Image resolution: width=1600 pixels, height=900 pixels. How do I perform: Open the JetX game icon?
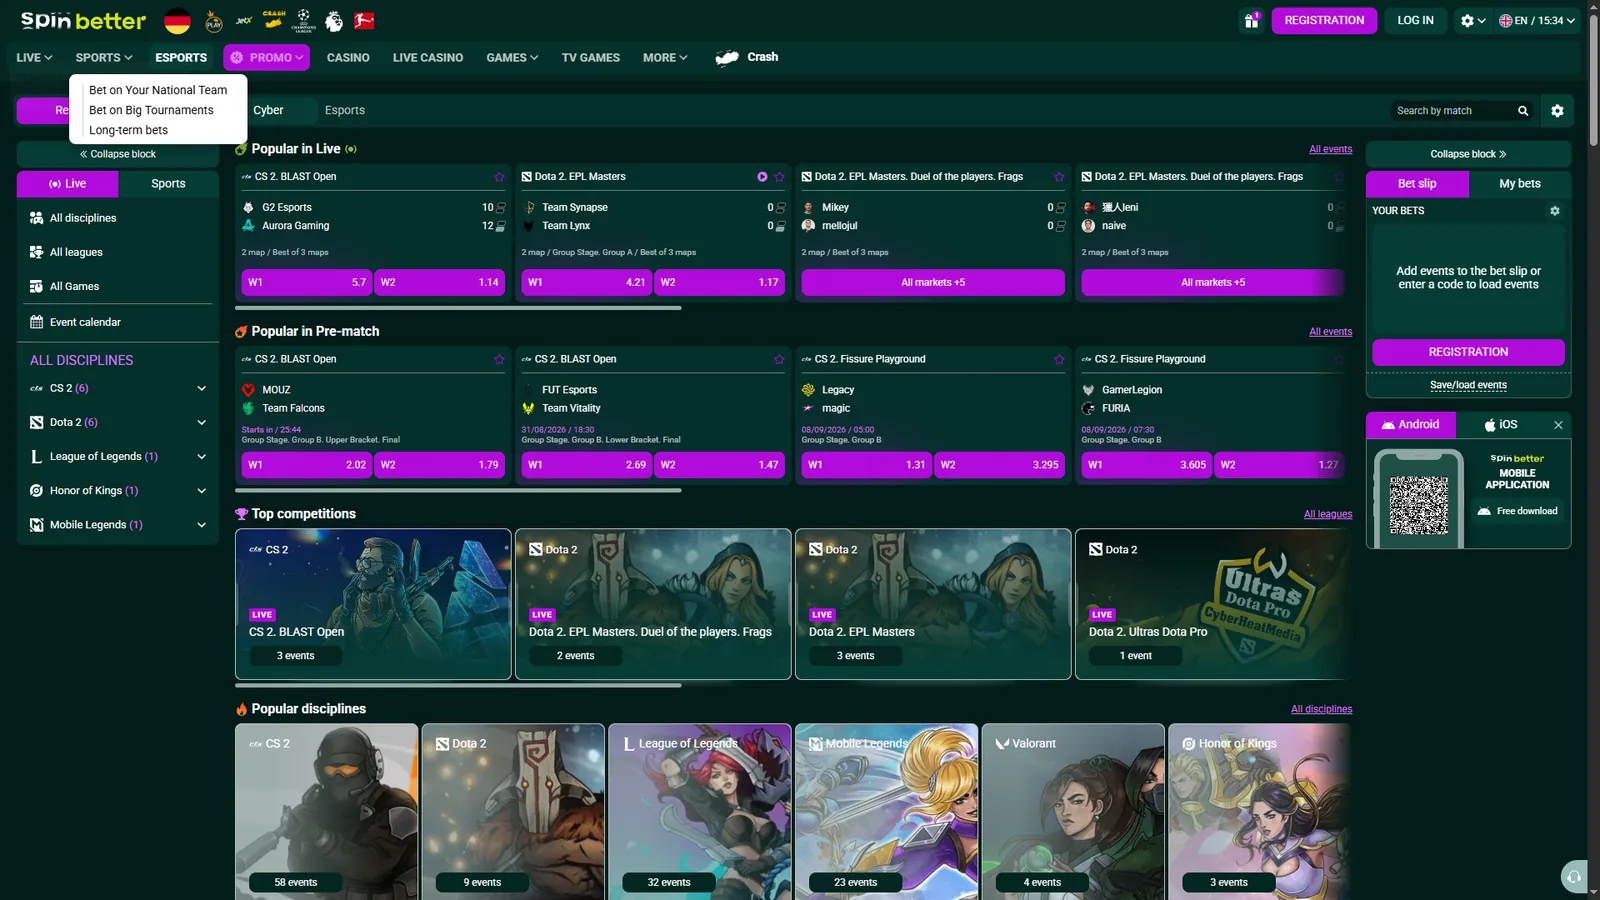point(243,20)
